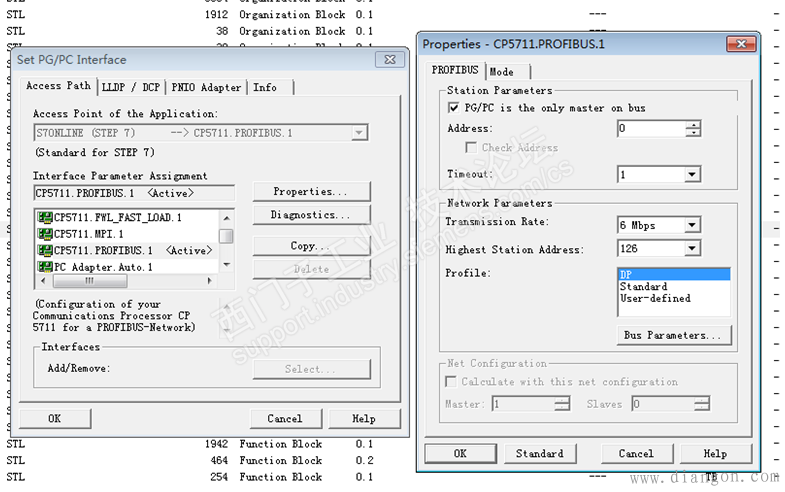Select the CP5711.MPI.1 list row text
The width and height of the screenshot is (785, 492).
pyautogui.click(x=89, y=234)
